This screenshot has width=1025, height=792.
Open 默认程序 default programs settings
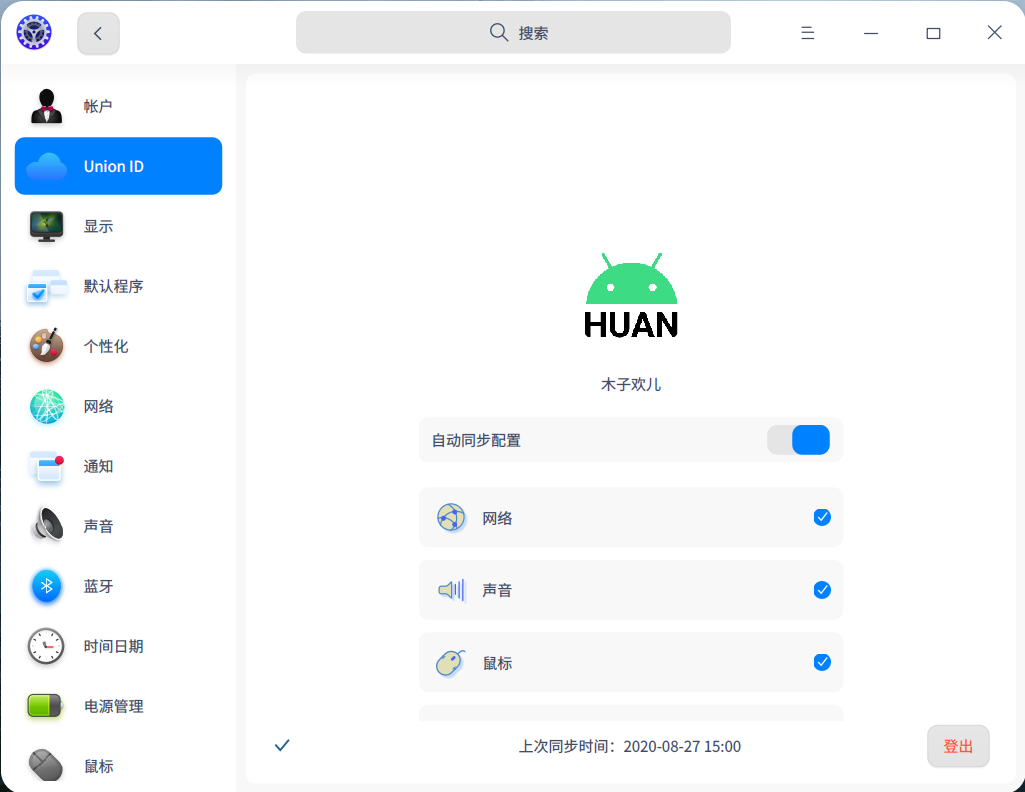pyautogui.click(x=118, y=286)
